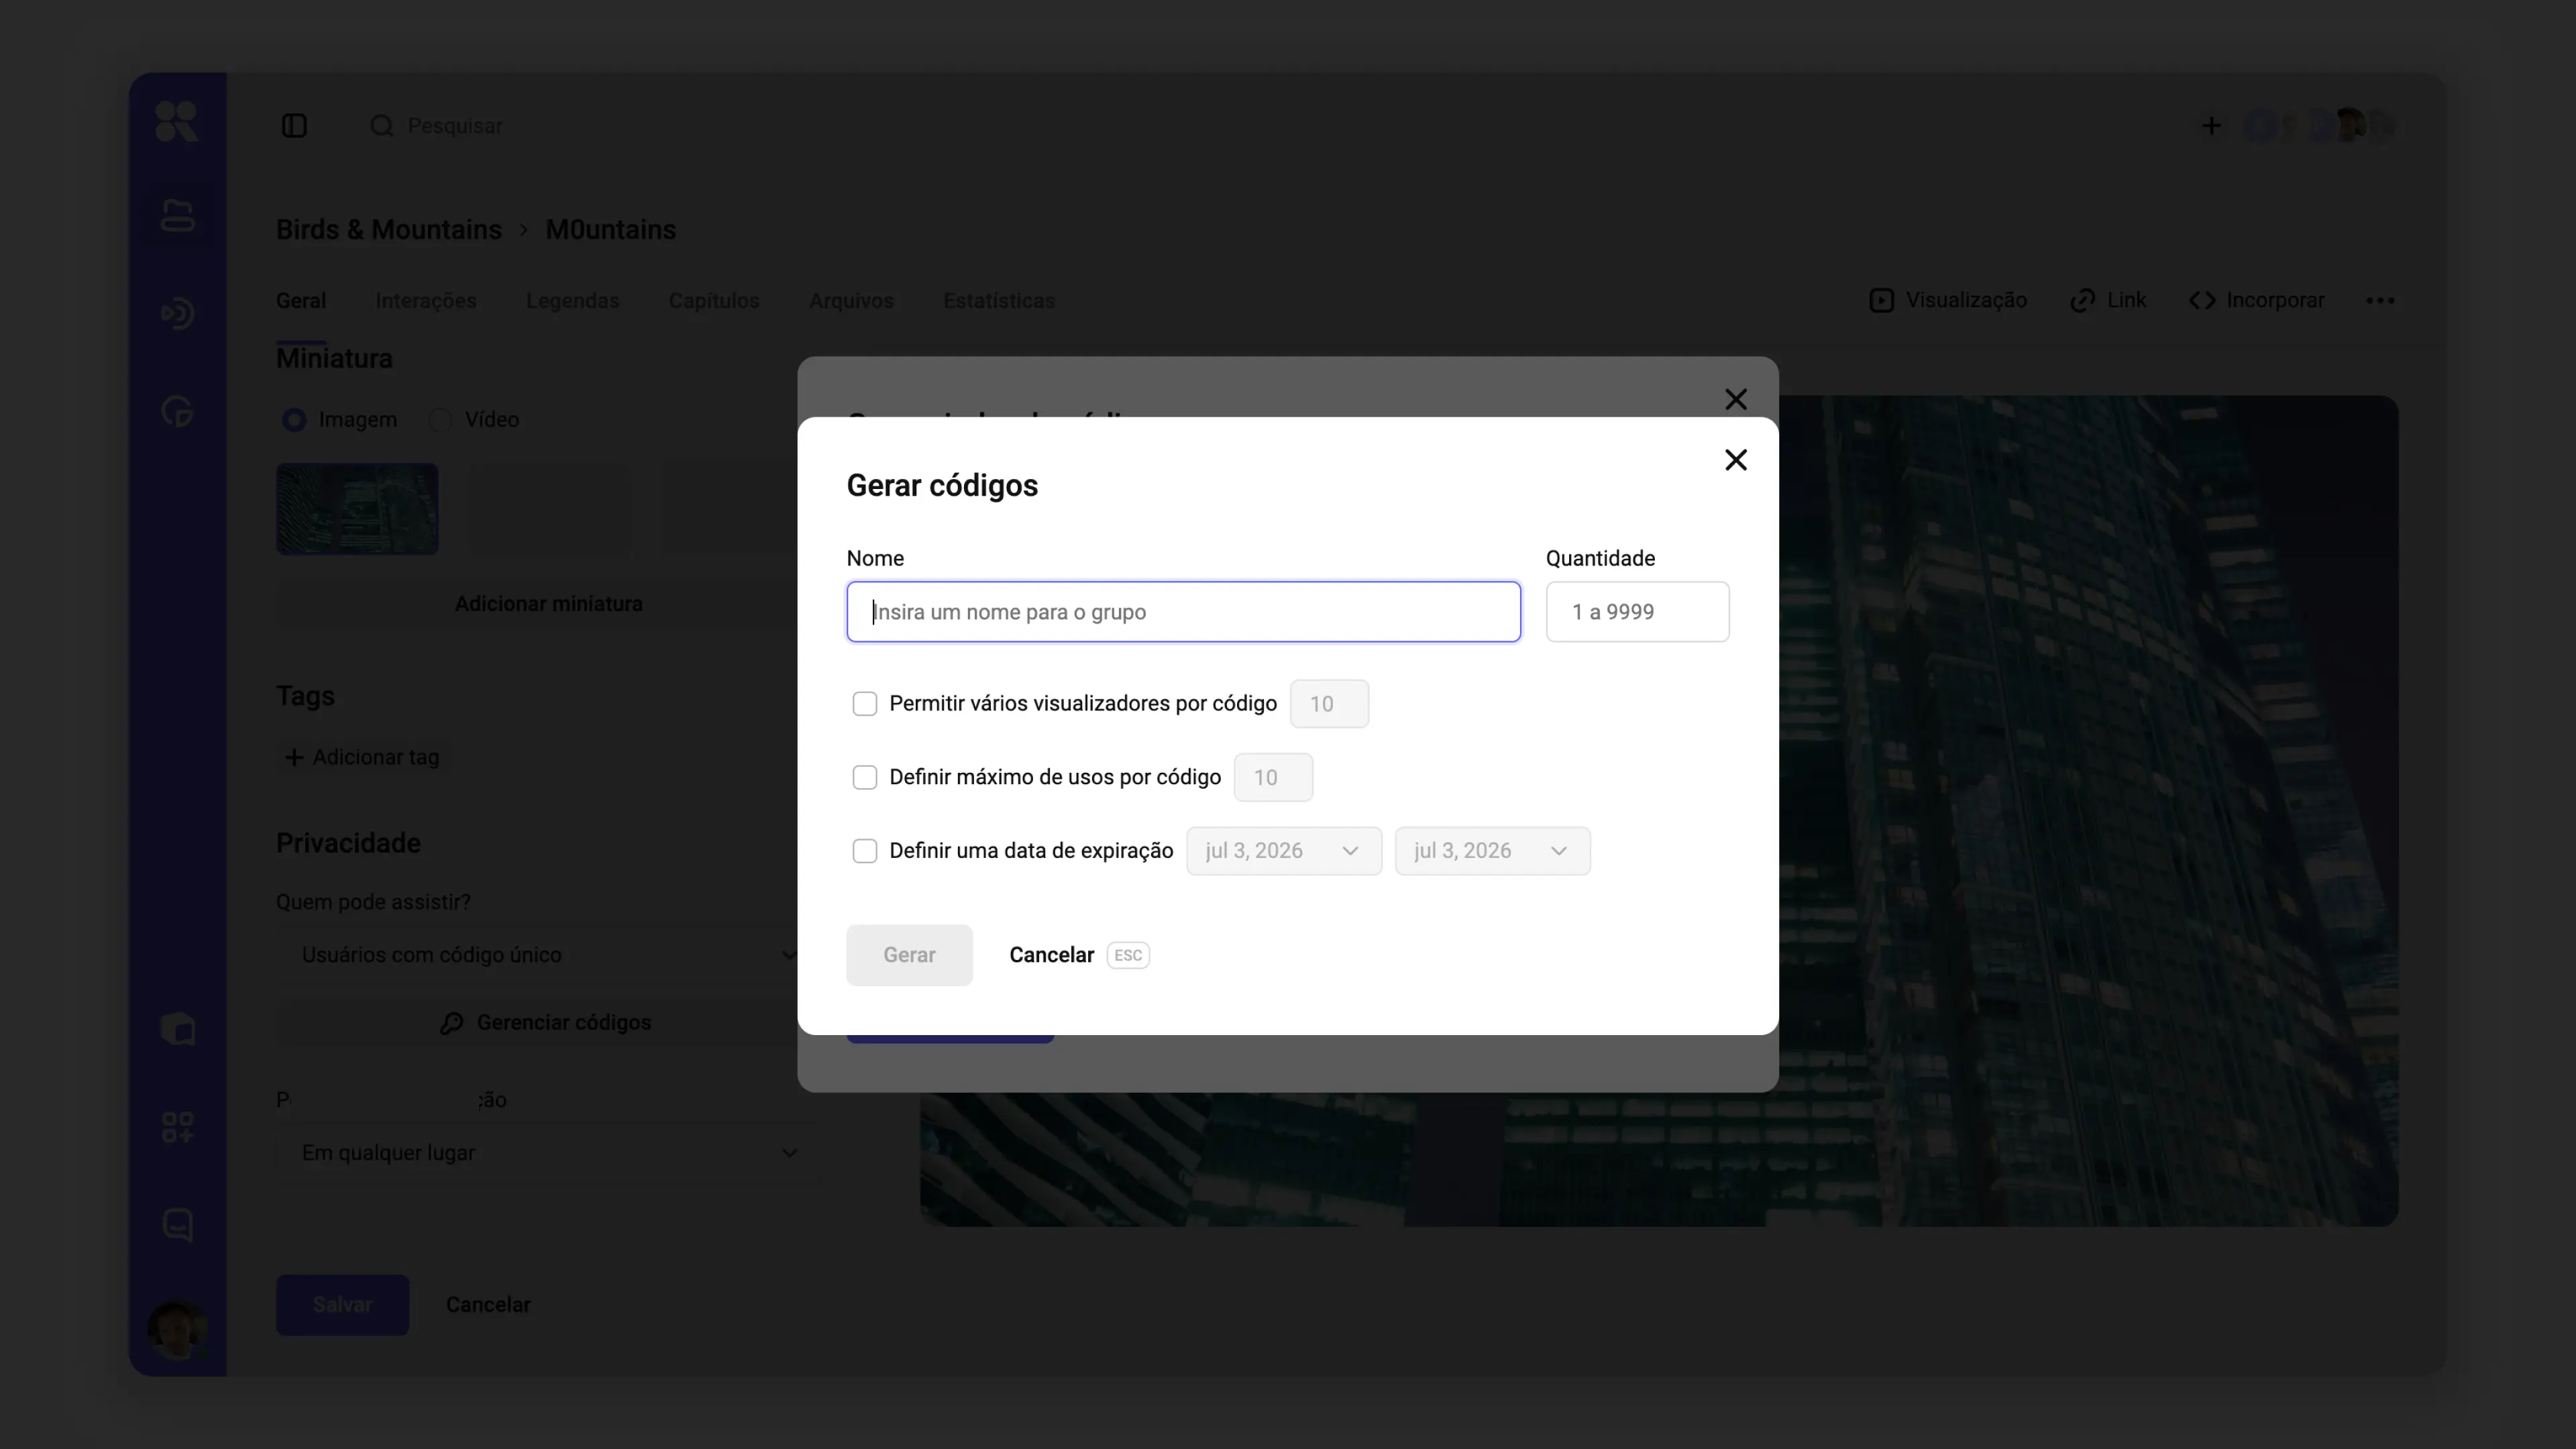2576x1449 pixels.
Task: Enable Definir uma data de expiração
Action: pyautogui.click(x=864, y=851)
